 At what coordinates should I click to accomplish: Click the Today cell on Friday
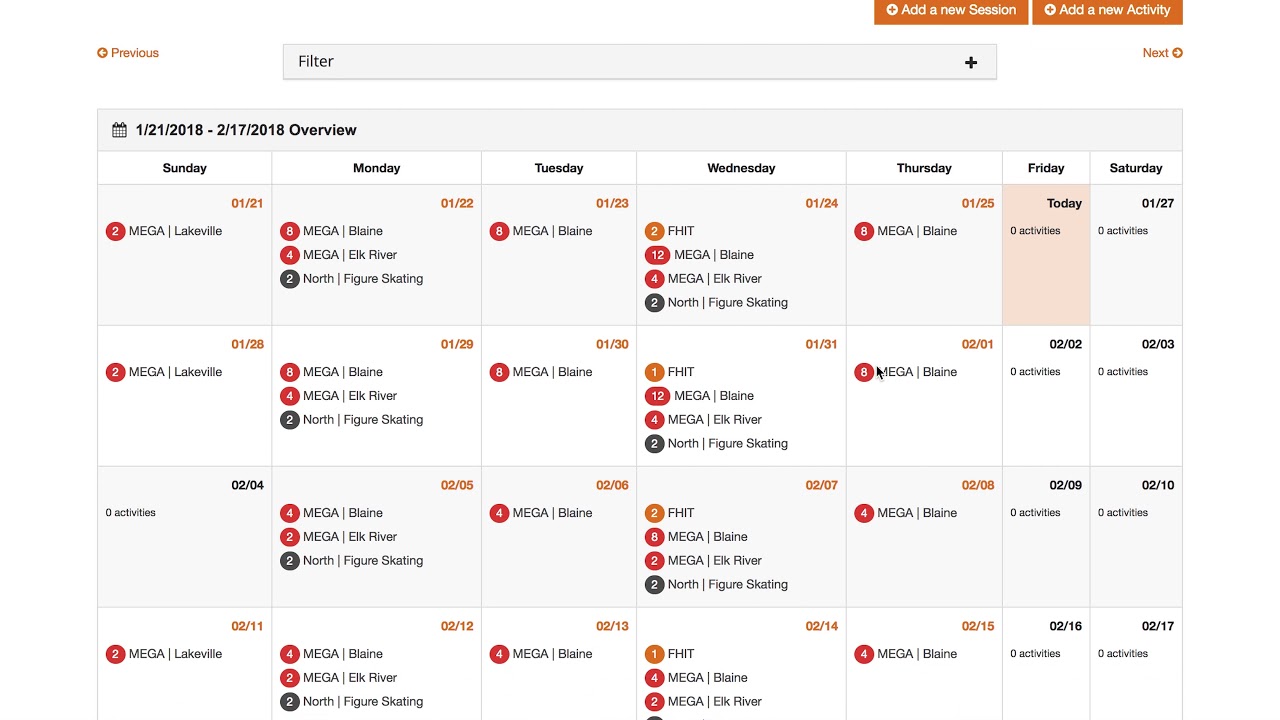click(1045, 255)
